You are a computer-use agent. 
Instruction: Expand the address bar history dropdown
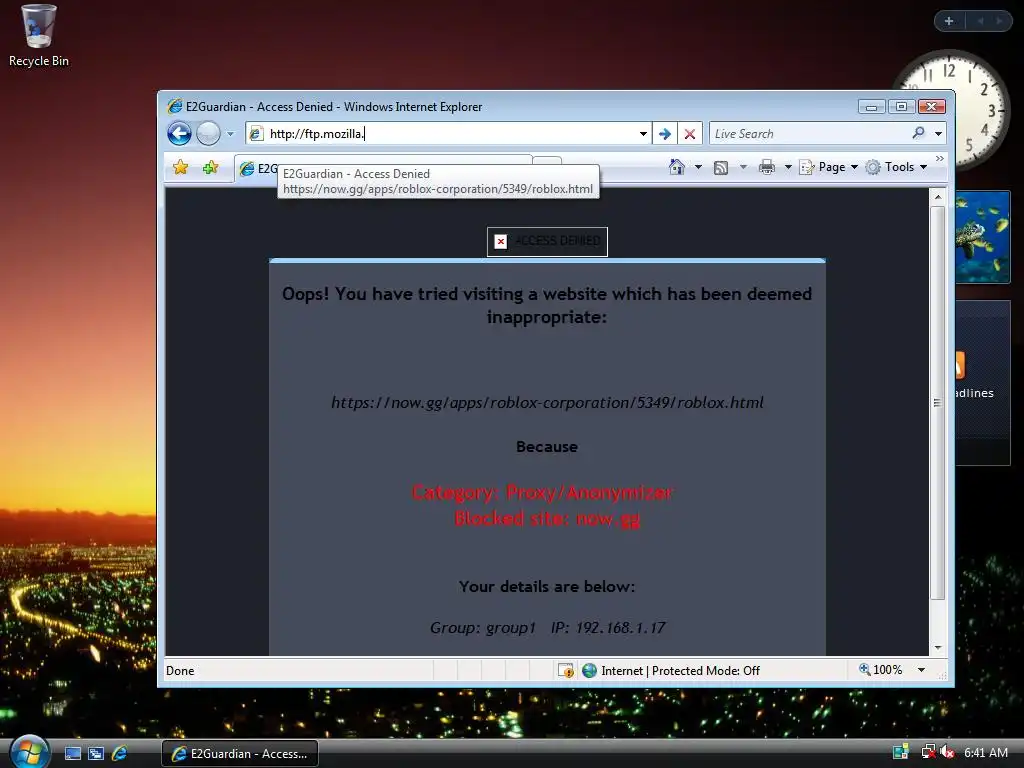643,134
